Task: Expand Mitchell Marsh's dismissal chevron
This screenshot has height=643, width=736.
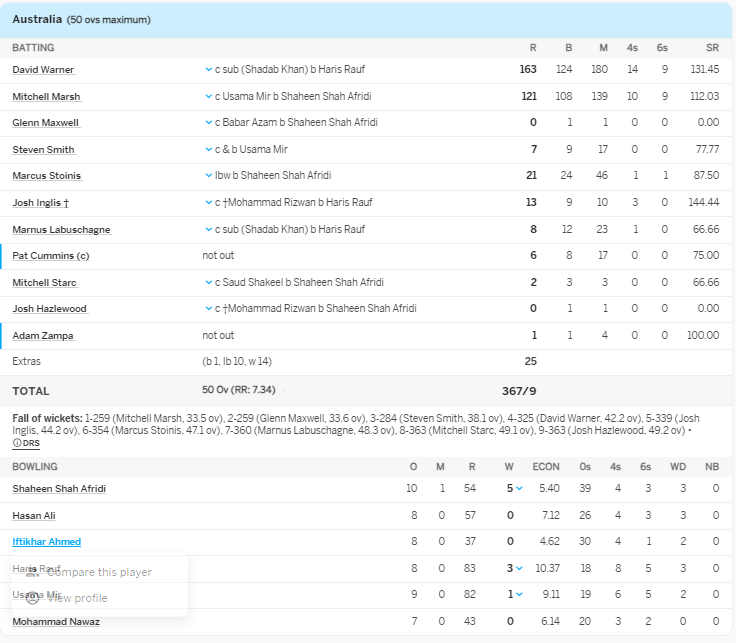Action: (208, 96)
